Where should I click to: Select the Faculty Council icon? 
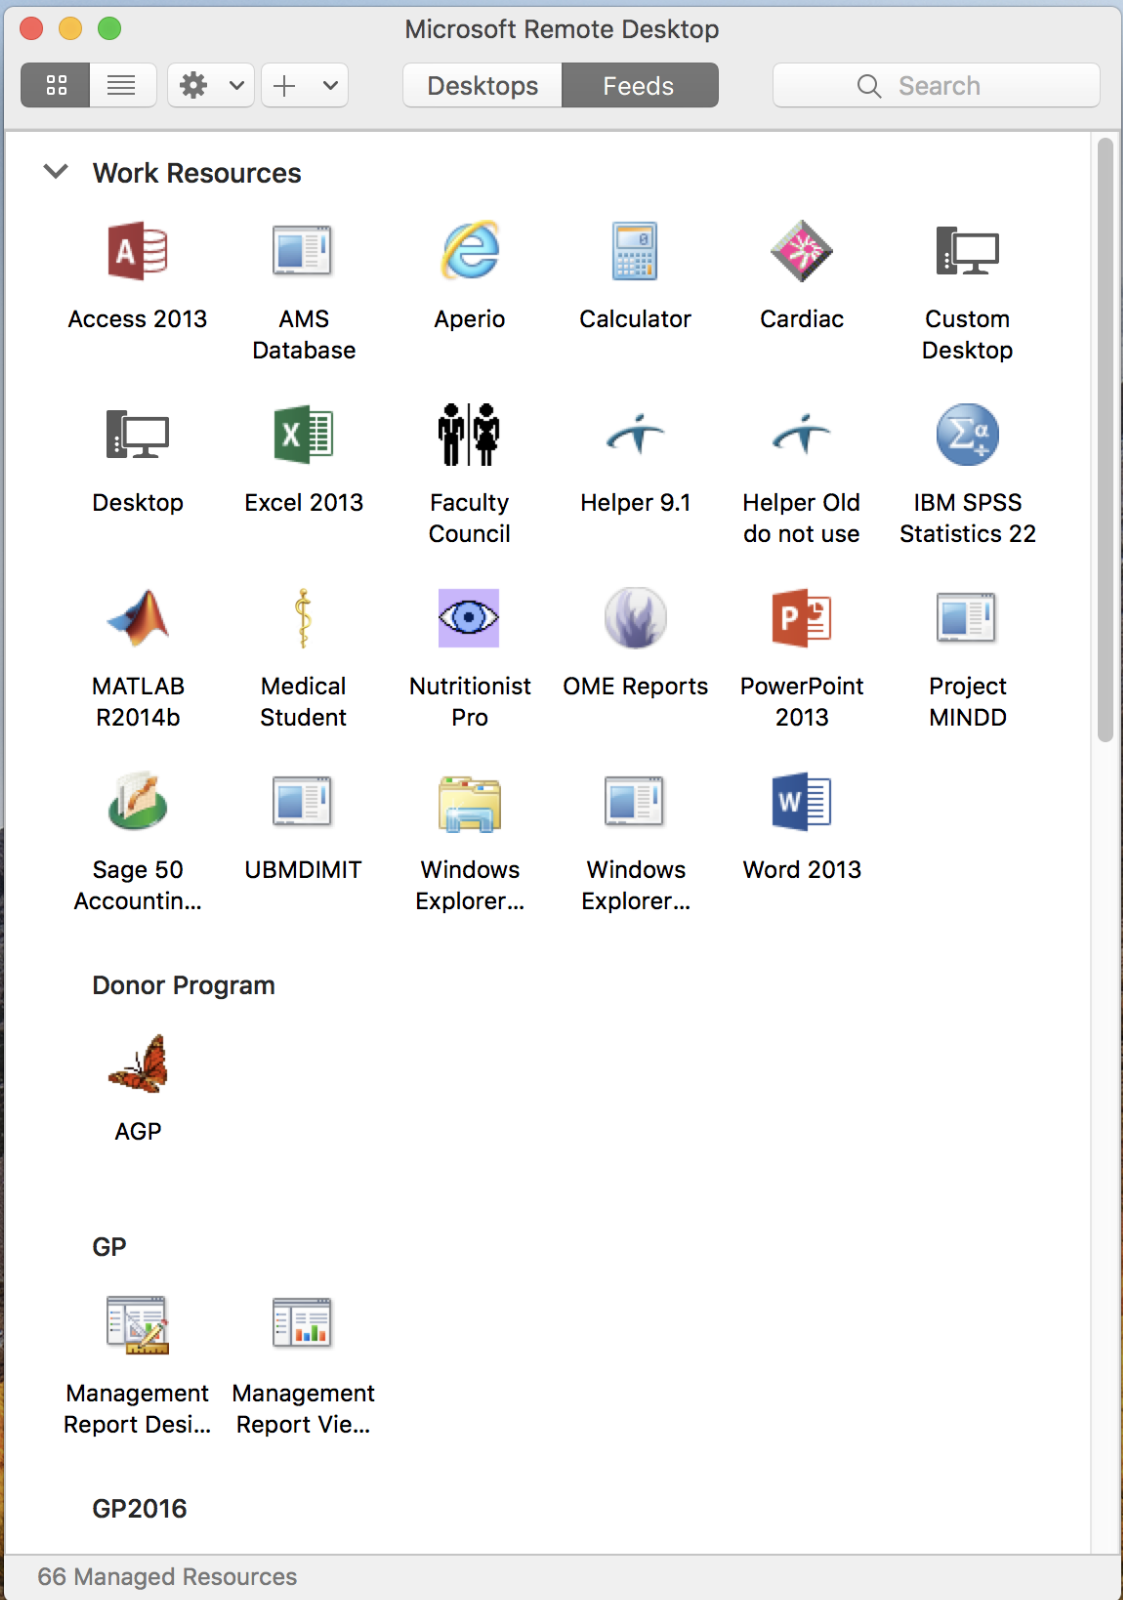(469, 435)
